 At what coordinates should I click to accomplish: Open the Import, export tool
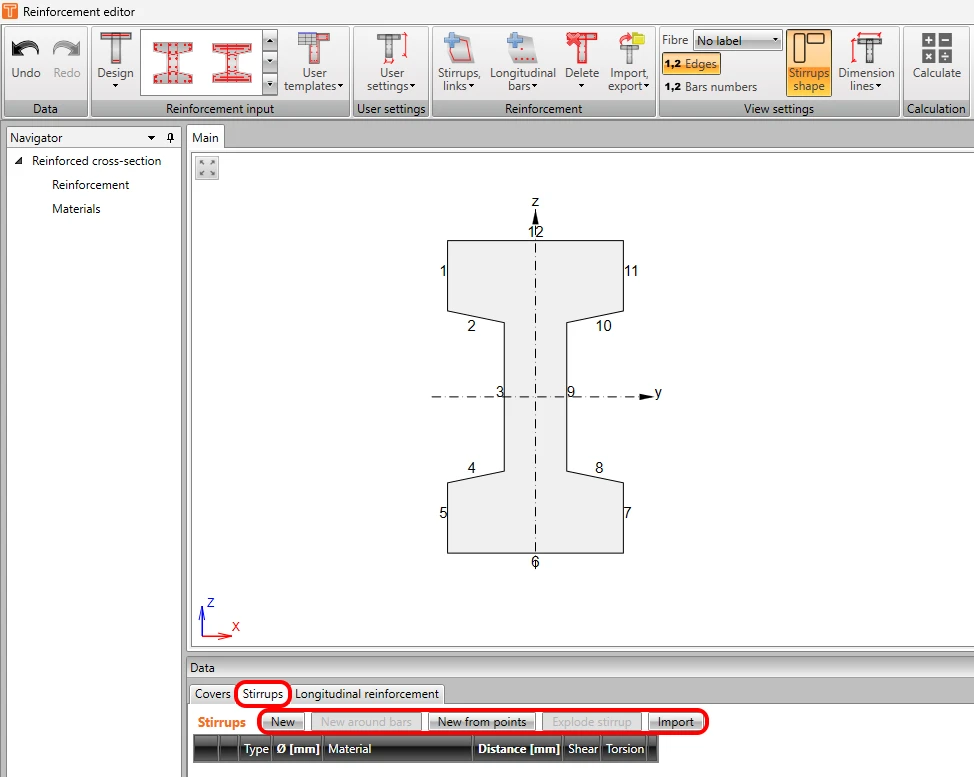point(629,62)
